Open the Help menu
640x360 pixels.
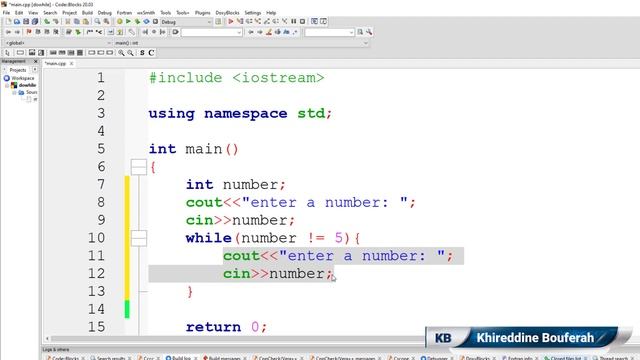pos(271,13)
